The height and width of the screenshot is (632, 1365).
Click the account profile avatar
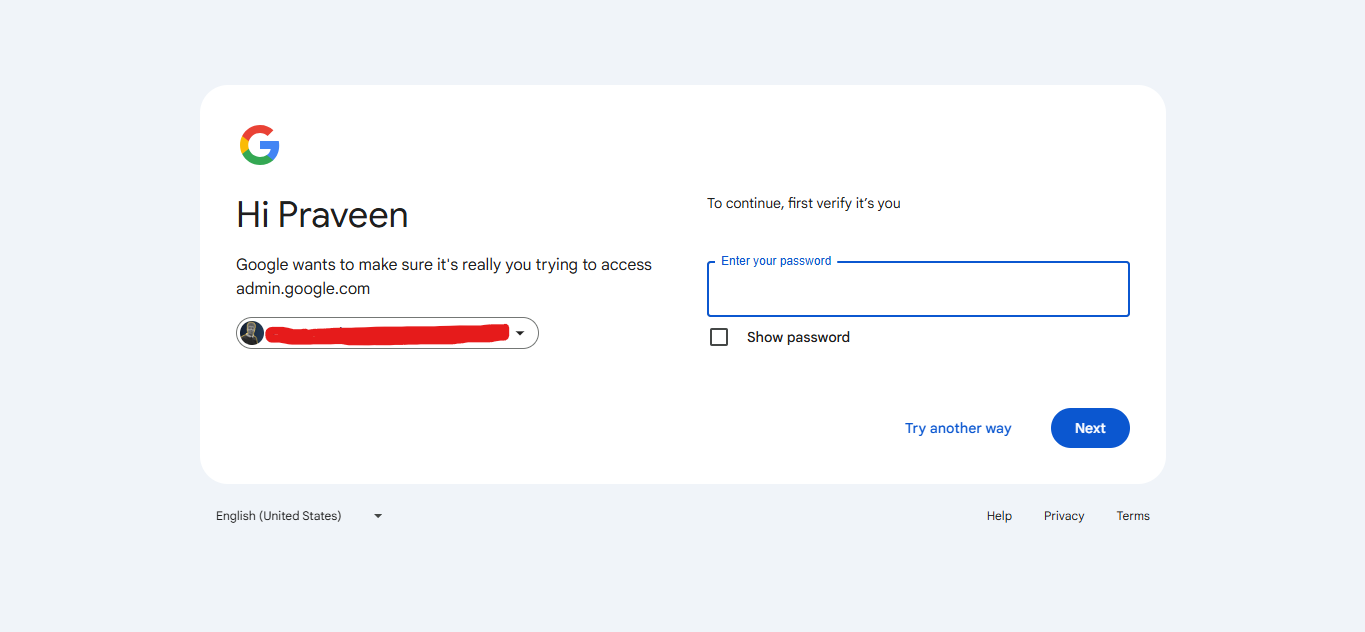click(x=252, y=333)
